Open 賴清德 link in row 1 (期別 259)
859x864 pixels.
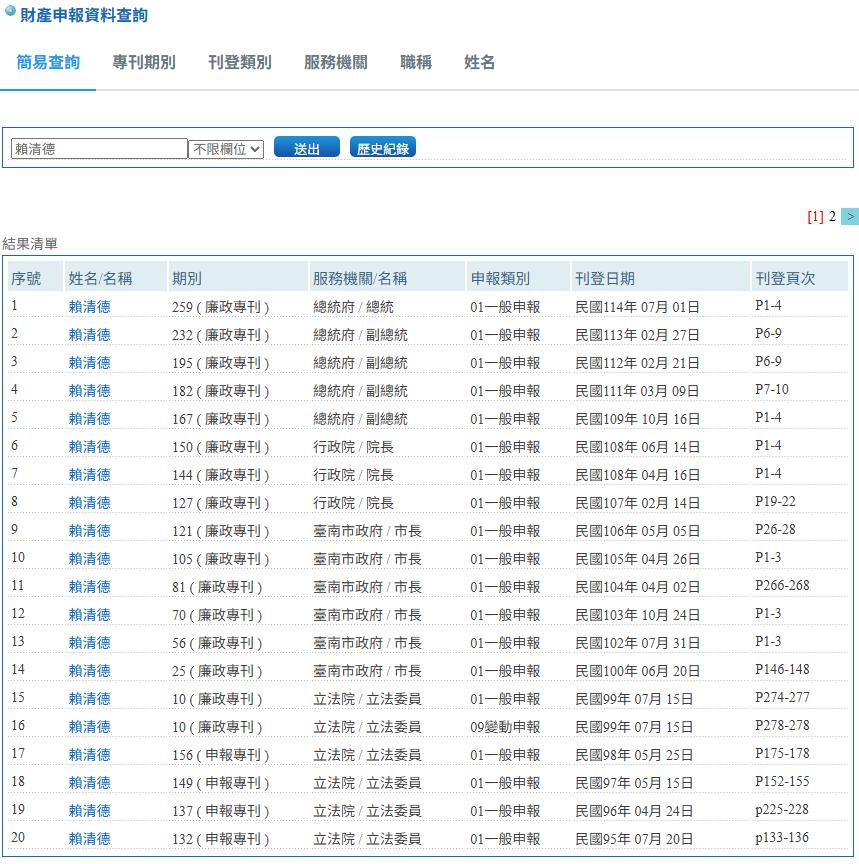coord(89,307)
